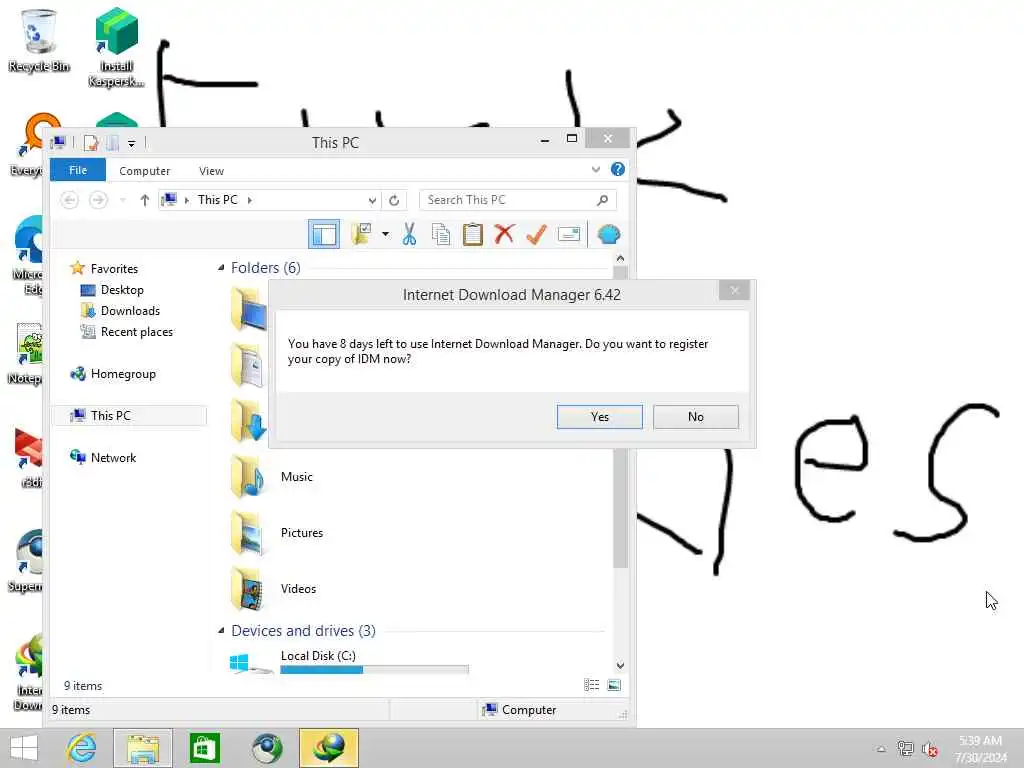
Task: Select Favorites in navigation pane
Action: tap(114, 268)
